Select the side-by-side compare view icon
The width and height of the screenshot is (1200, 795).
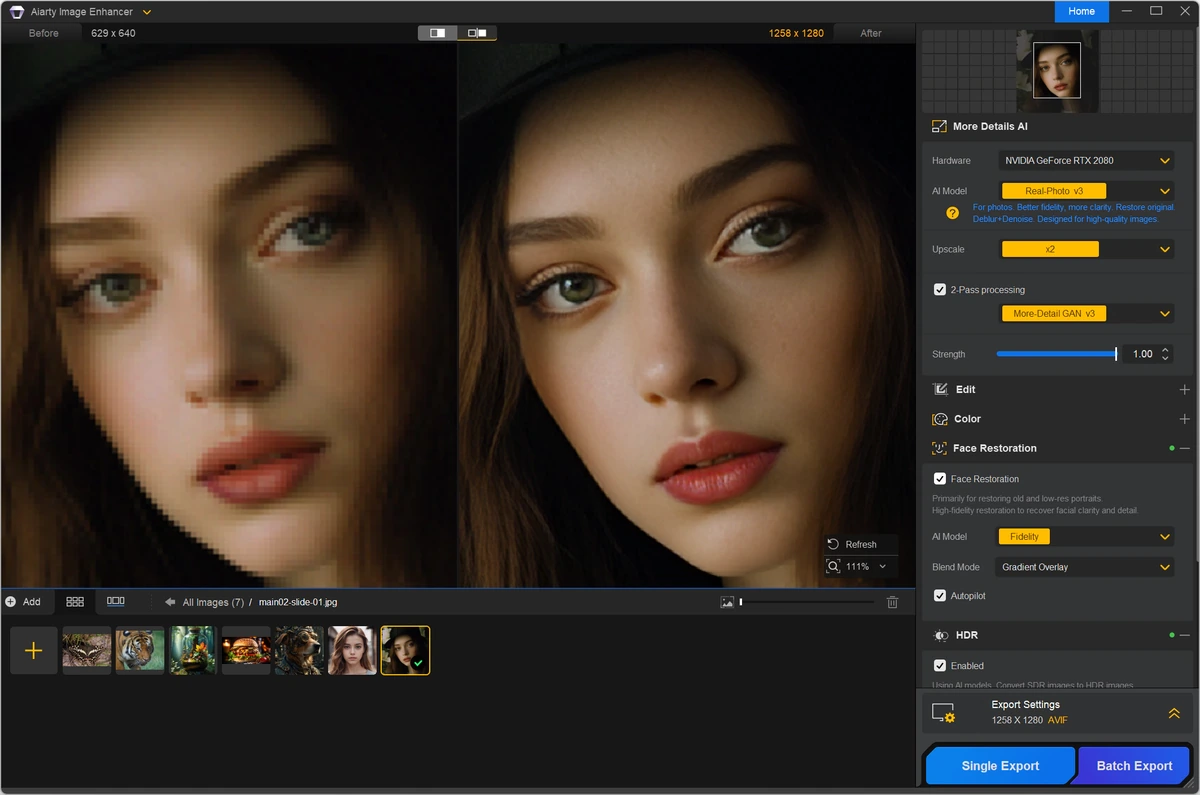point(477,33)
